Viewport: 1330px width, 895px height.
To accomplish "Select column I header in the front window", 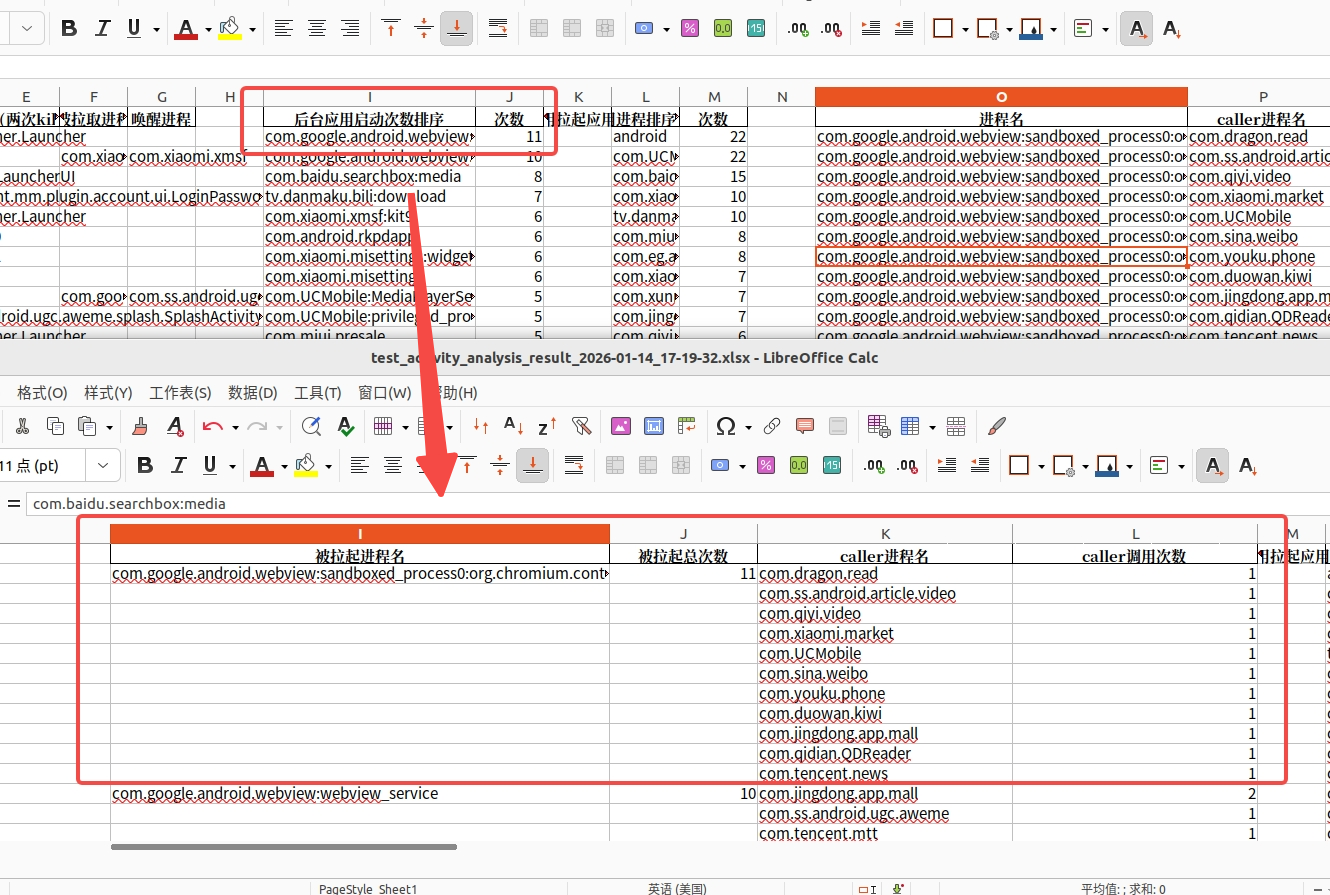I will [x=360, y=534].
